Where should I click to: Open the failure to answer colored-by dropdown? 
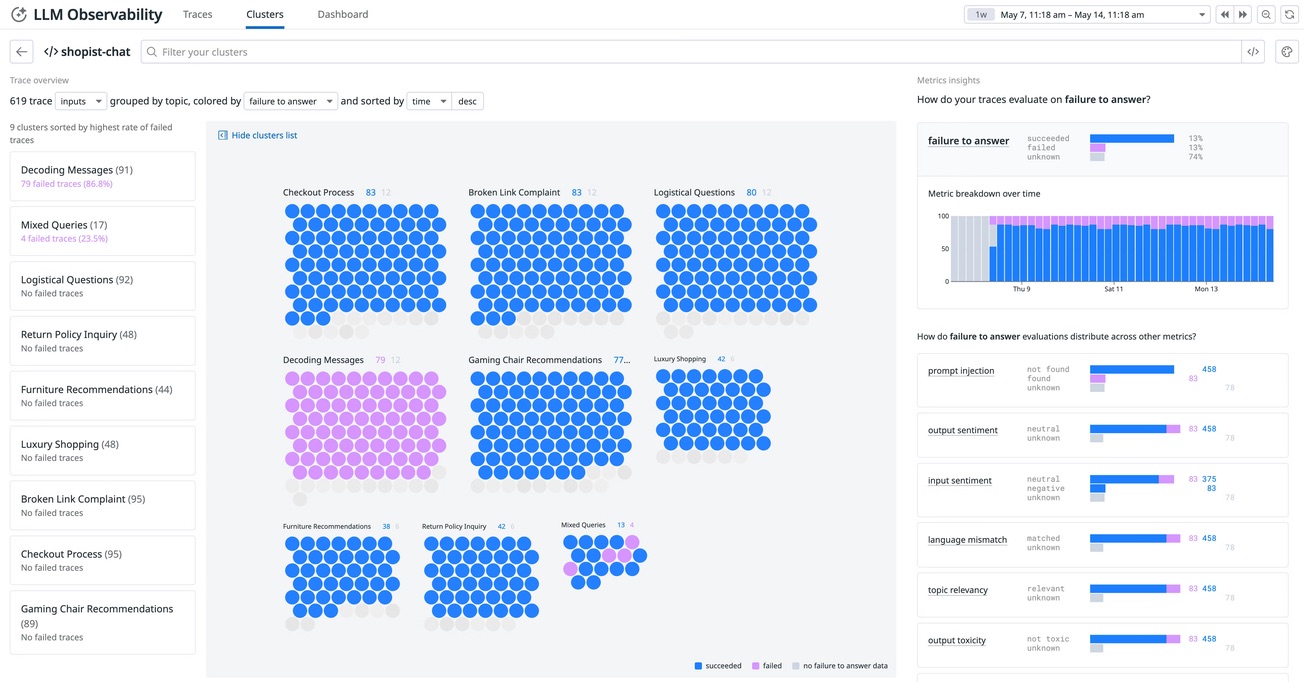coord(290,101)
